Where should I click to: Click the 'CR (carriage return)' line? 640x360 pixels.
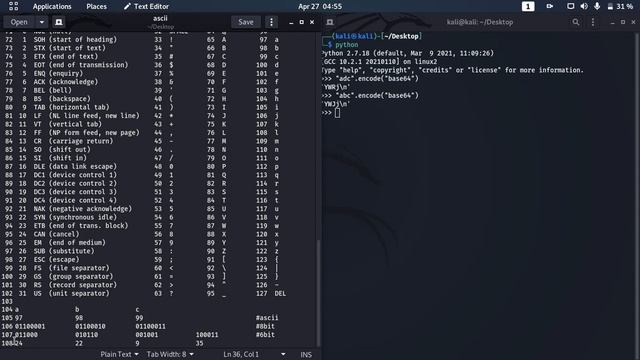73,141
